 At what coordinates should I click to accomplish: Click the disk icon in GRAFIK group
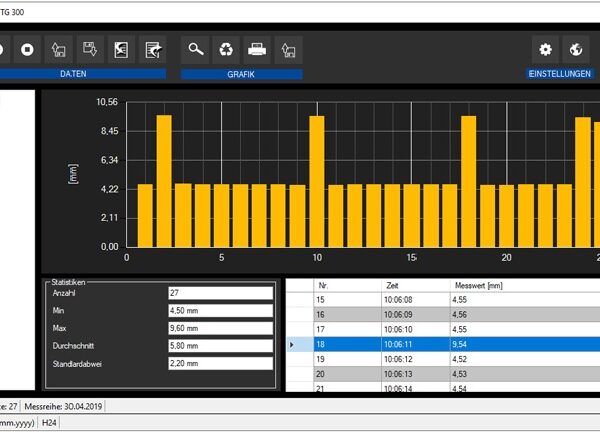pyautogui.click(x=289, y=50)
